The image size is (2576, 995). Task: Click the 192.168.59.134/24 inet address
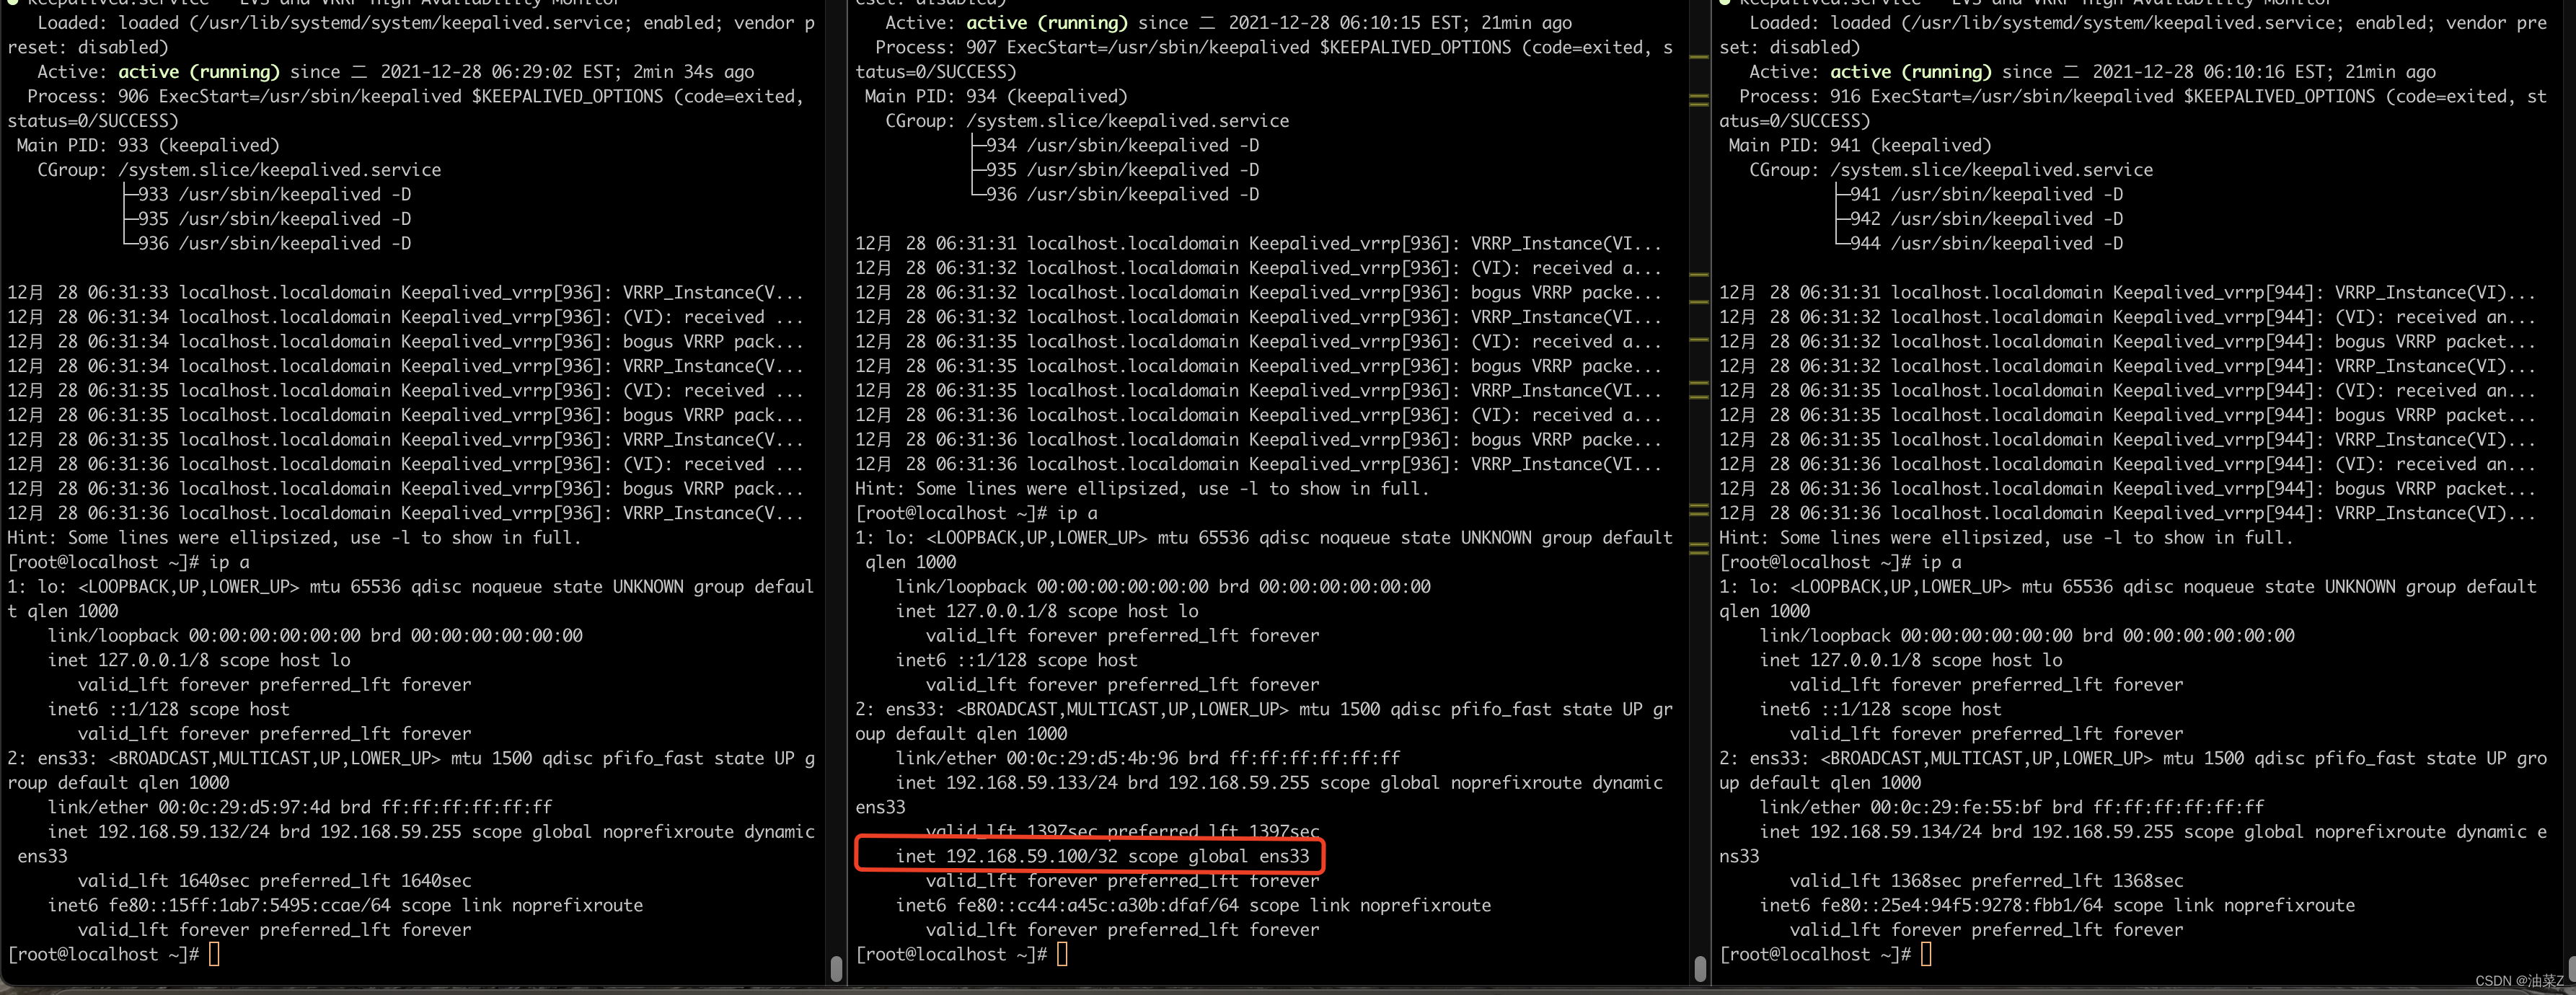1895,831
